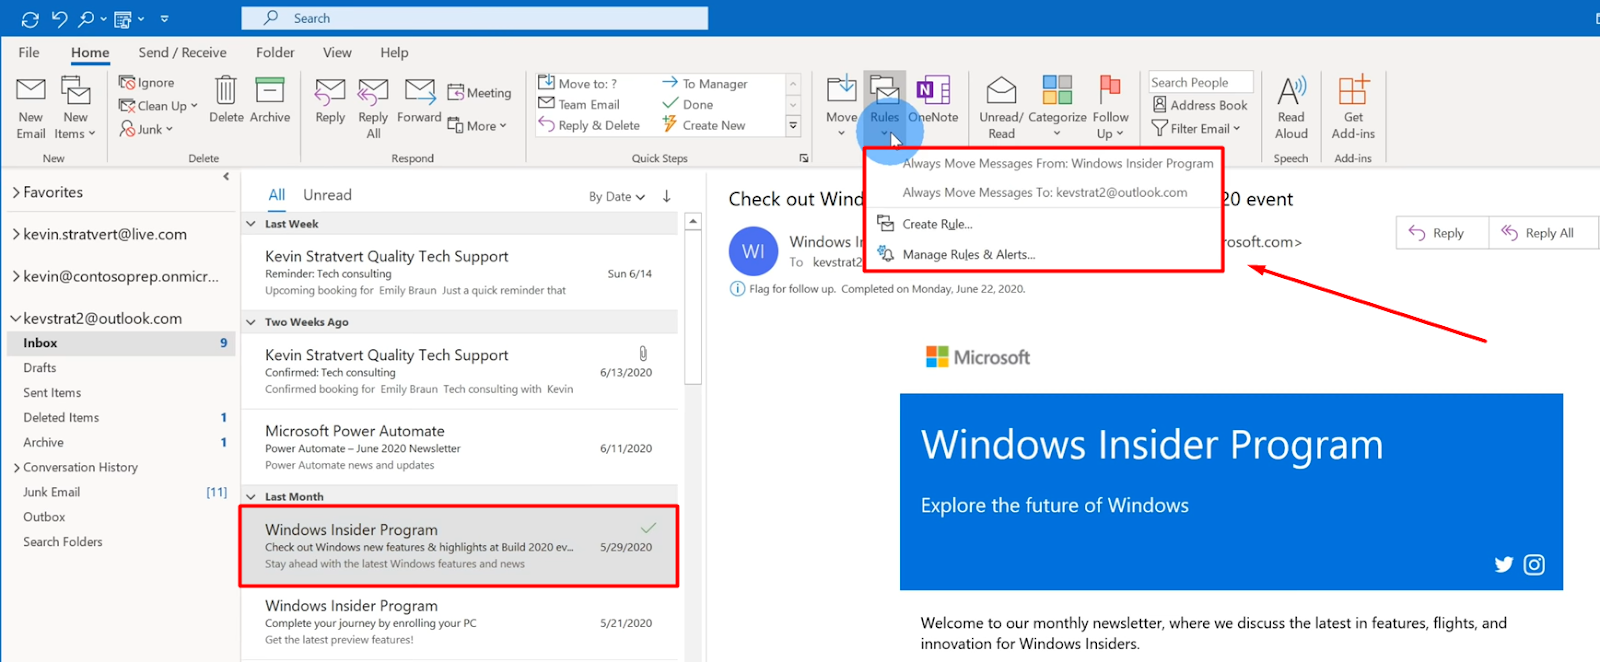Viewport: 1600px width, 662px height.
Task: Open the Filter Email dropdown
Action: click(1196, 128)
